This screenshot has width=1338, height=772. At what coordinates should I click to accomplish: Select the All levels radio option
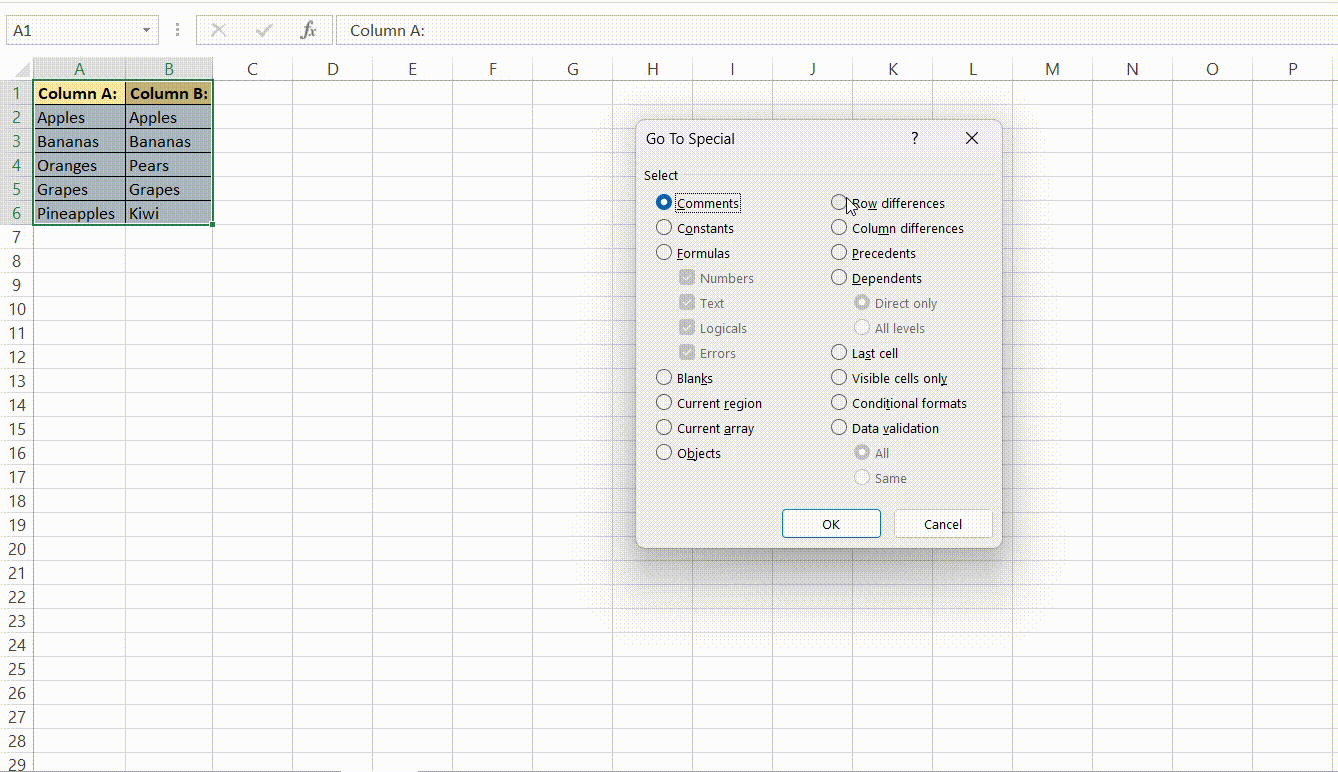(x=862, y=327)
